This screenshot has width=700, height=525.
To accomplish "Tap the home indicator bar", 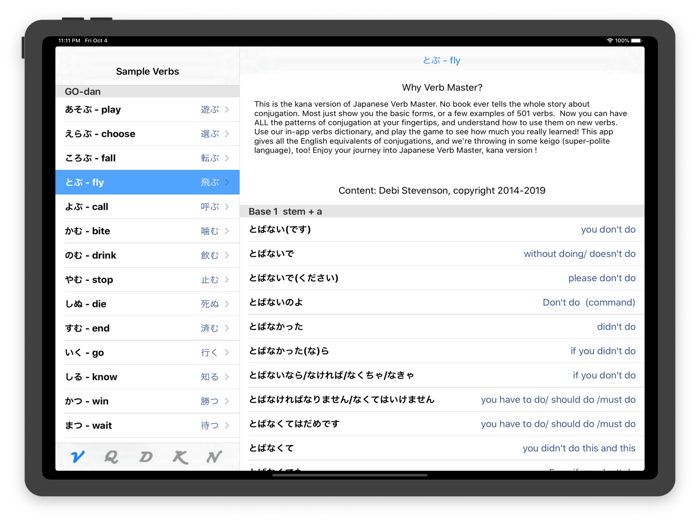I will click(350, 475).
